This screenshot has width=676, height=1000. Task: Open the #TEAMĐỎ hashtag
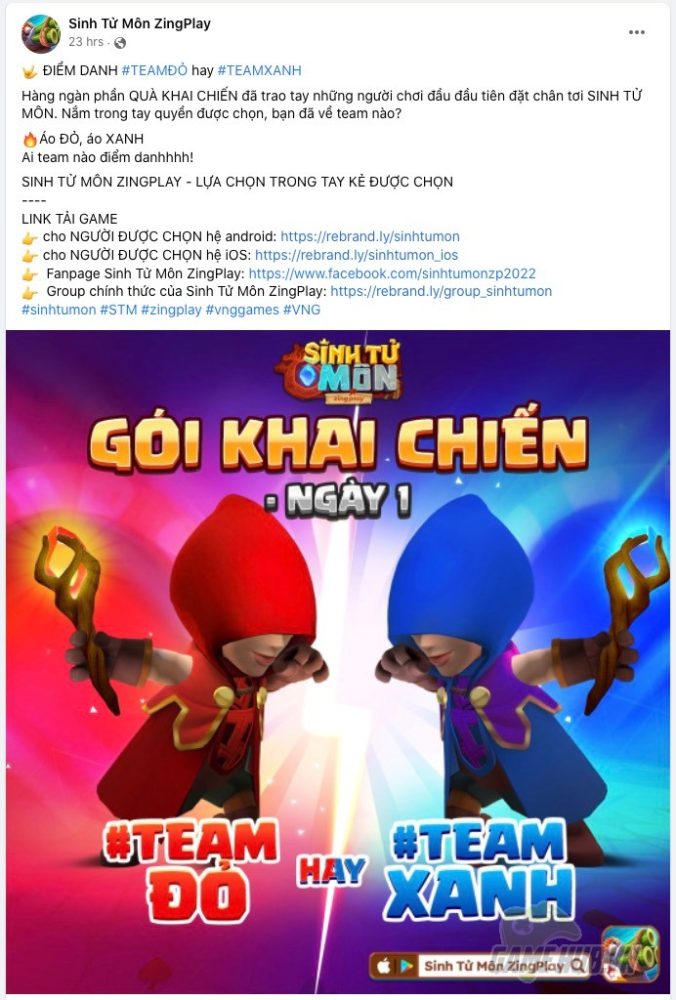click(x=154, y=70)
